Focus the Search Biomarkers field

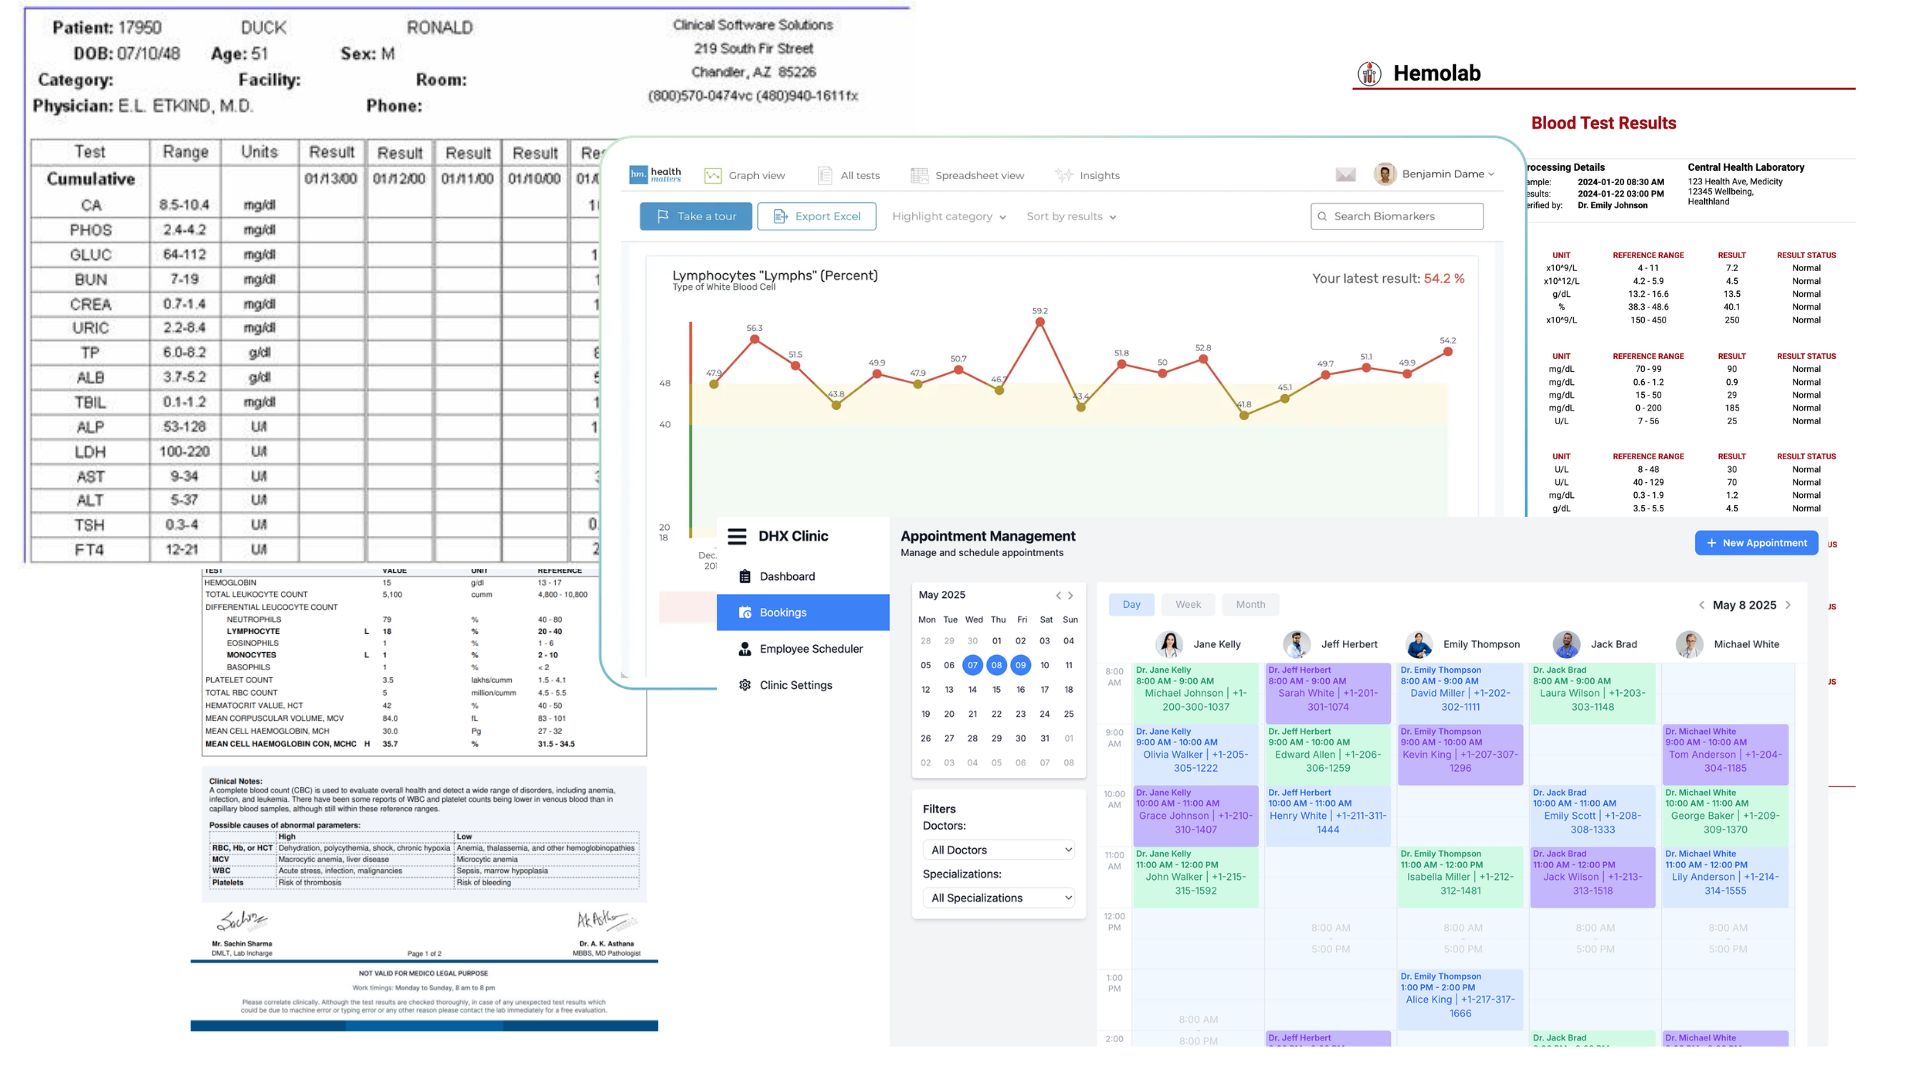point(1397,217)
